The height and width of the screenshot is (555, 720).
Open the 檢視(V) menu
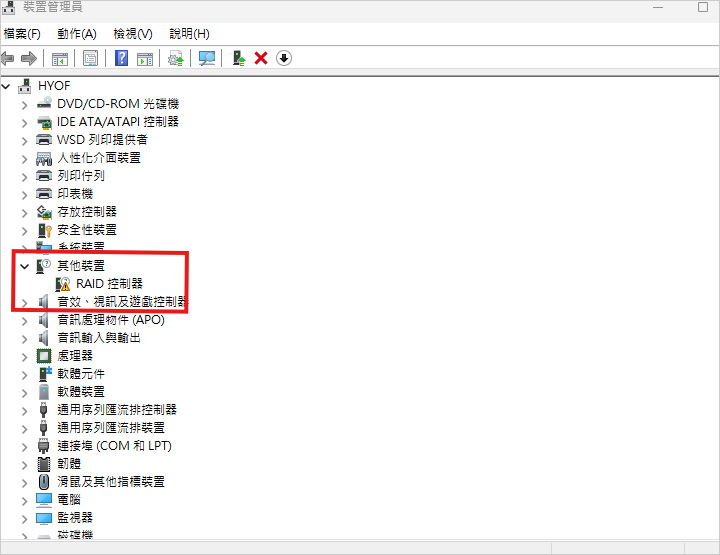133,34
